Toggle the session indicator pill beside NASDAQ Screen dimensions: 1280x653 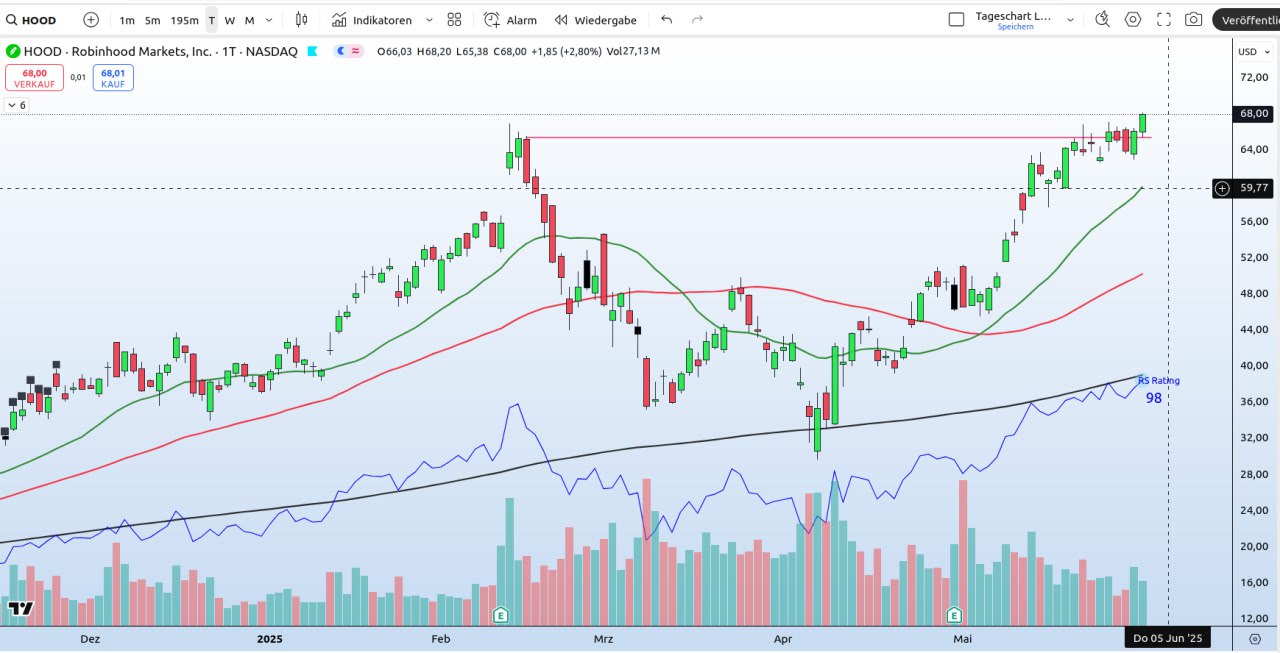[x=342, y=51]
